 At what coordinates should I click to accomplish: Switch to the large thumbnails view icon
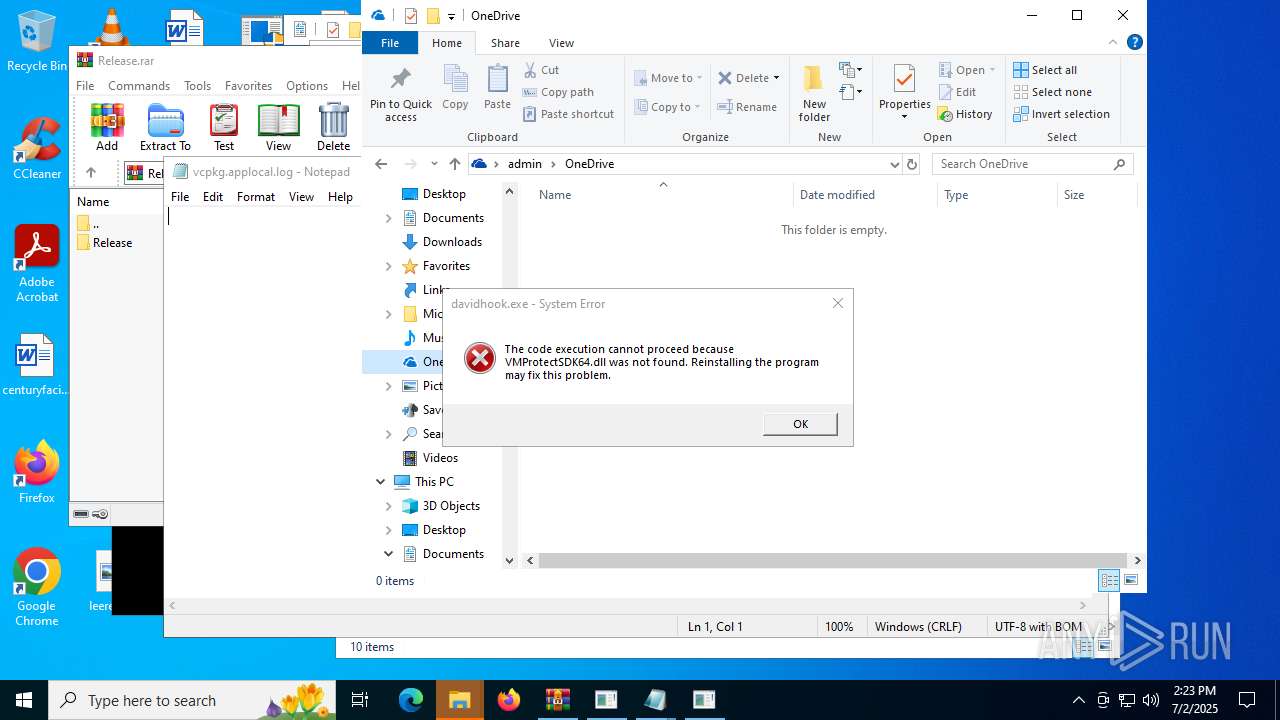[x=1131, y=580]
